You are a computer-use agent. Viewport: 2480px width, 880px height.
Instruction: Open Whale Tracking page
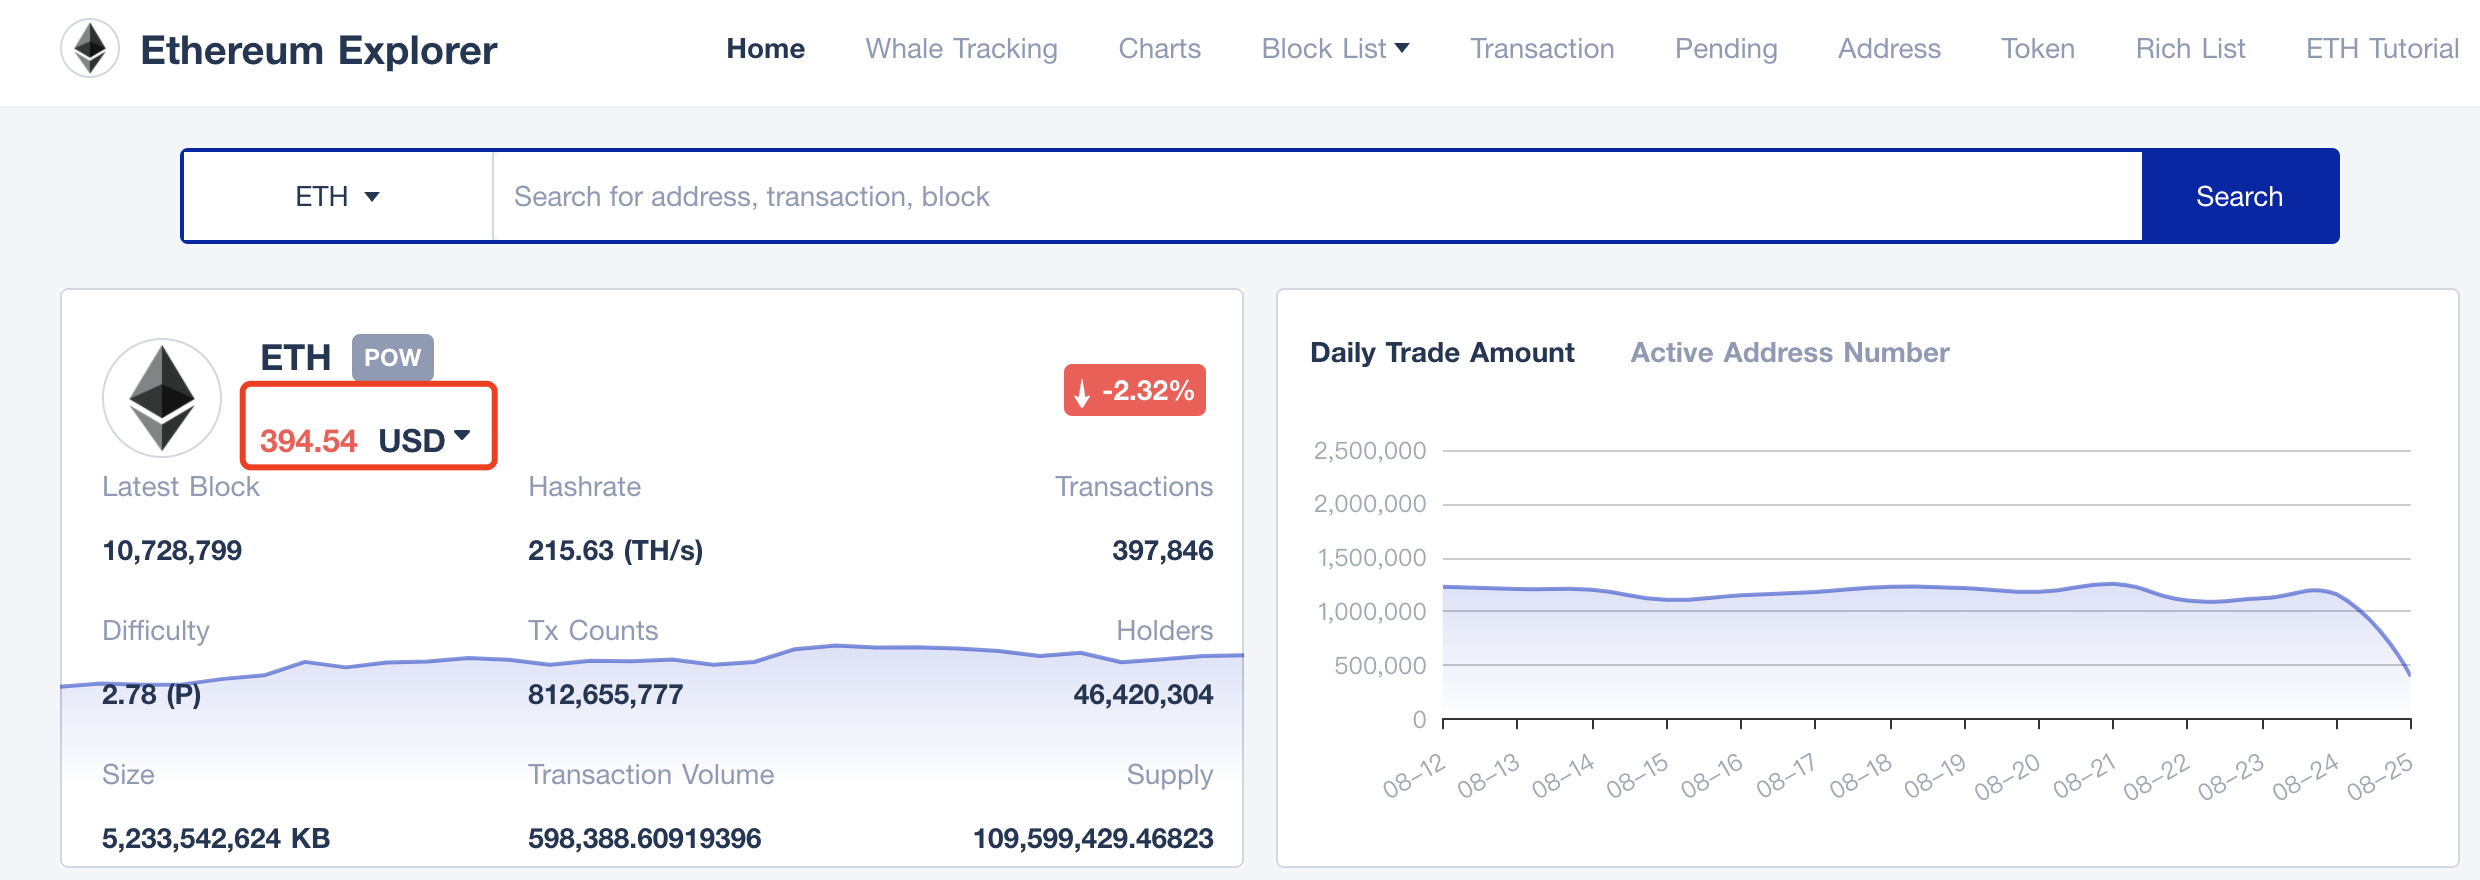tap(961, 48)
